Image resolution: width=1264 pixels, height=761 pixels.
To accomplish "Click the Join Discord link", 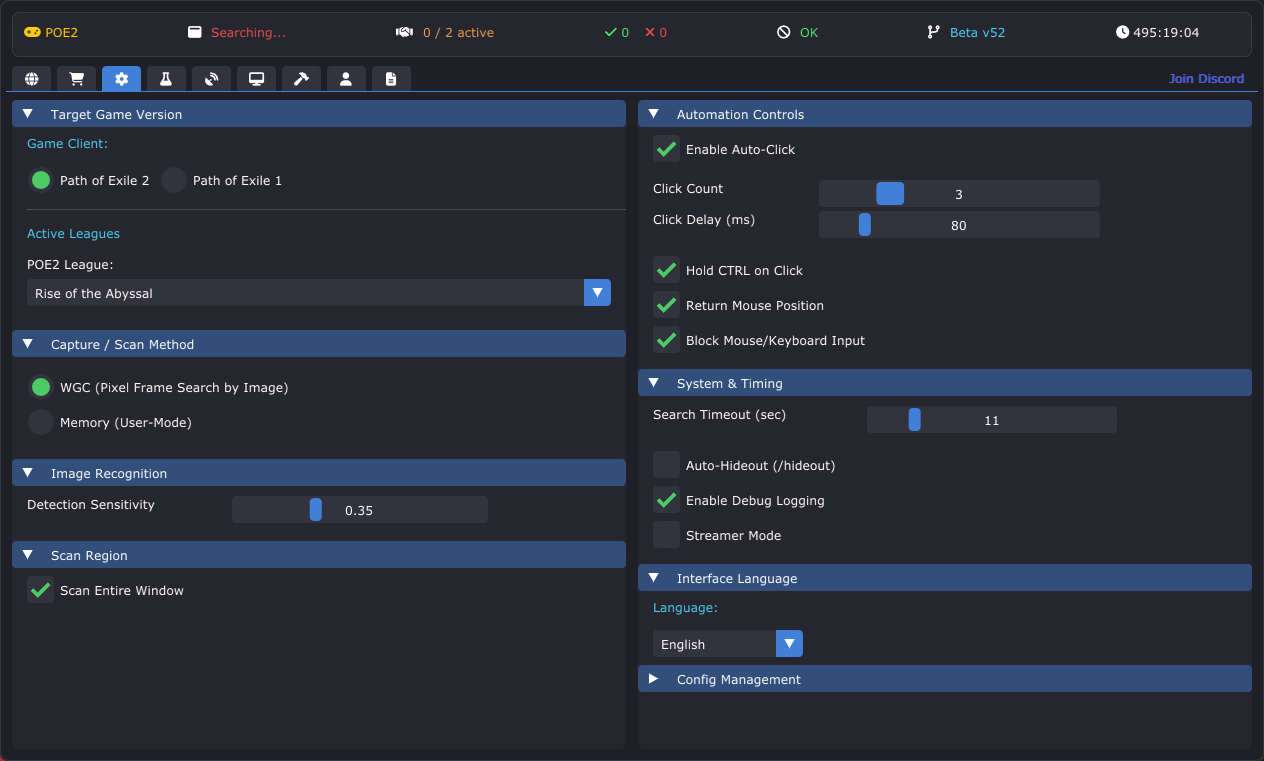I will (x=1206, y=79).
